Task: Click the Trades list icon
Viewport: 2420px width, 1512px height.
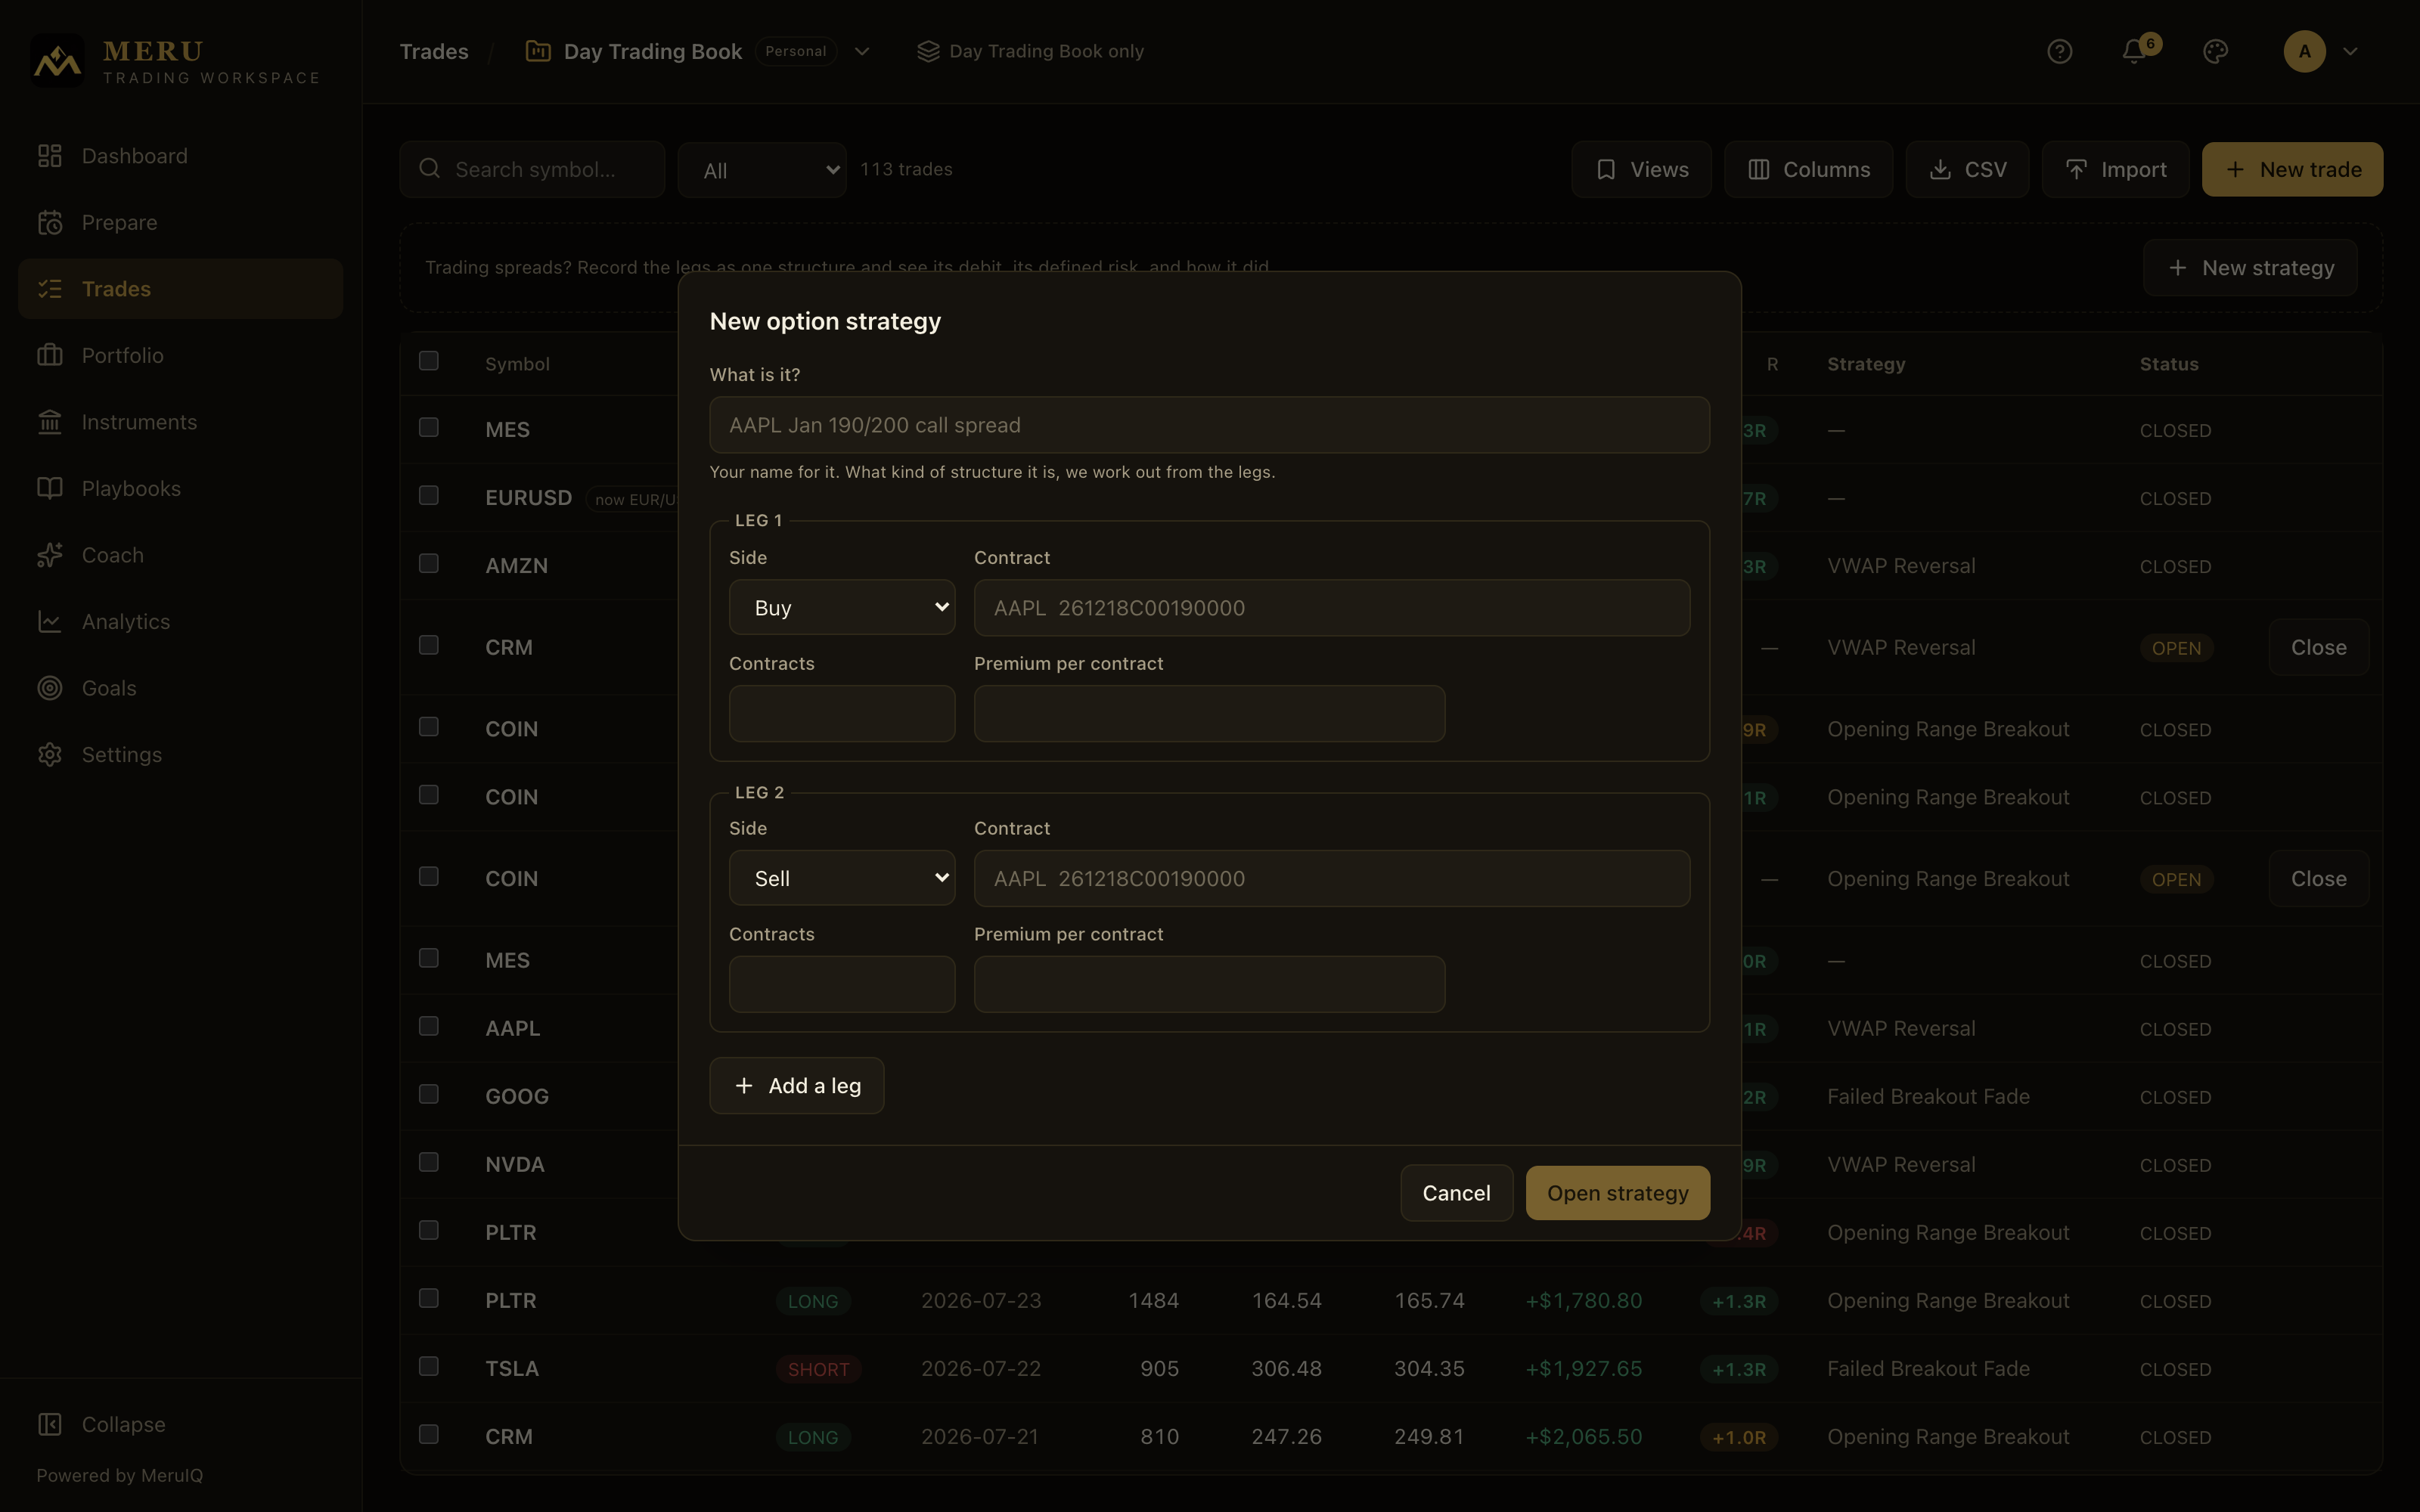Action: (x=50, y=289)
